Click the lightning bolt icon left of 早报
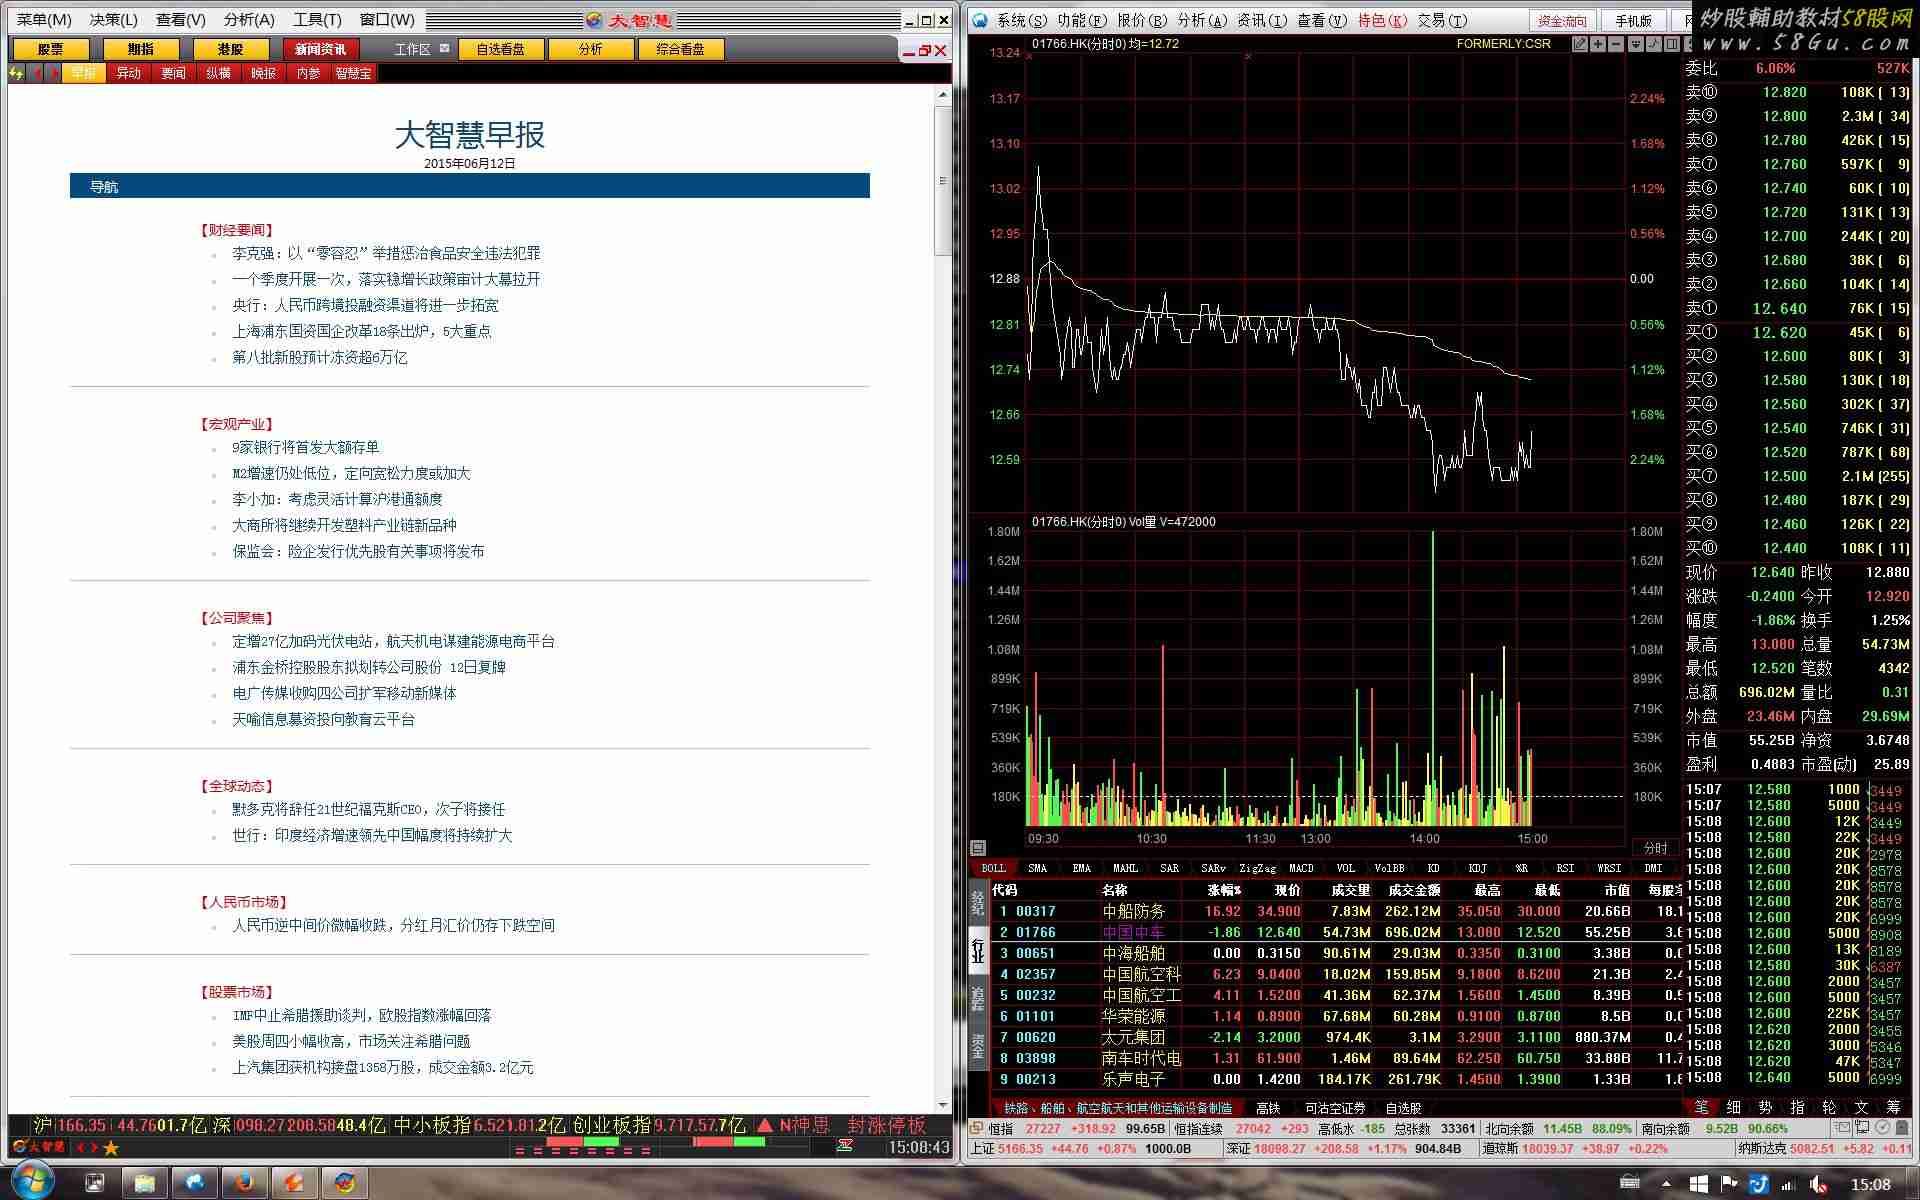The image size is (1920, 1200). (16, 73)
